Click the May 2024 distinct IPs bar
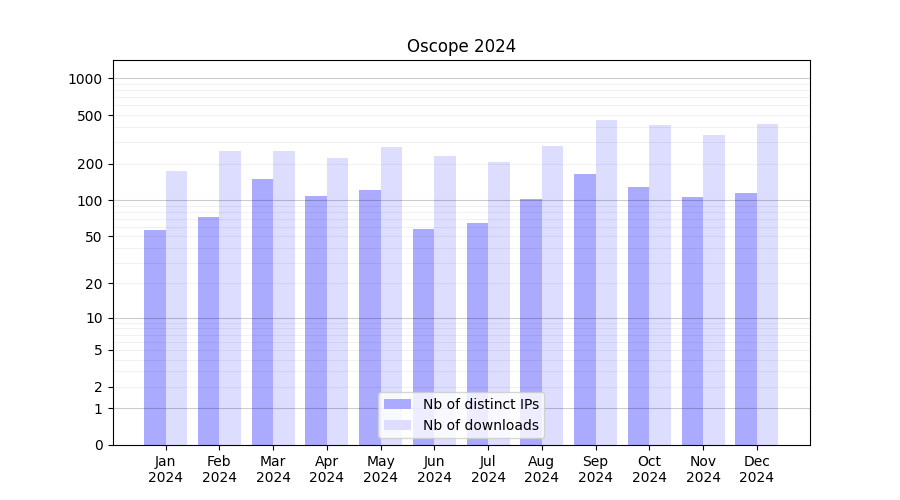900x500 pixels. [370, 317]
